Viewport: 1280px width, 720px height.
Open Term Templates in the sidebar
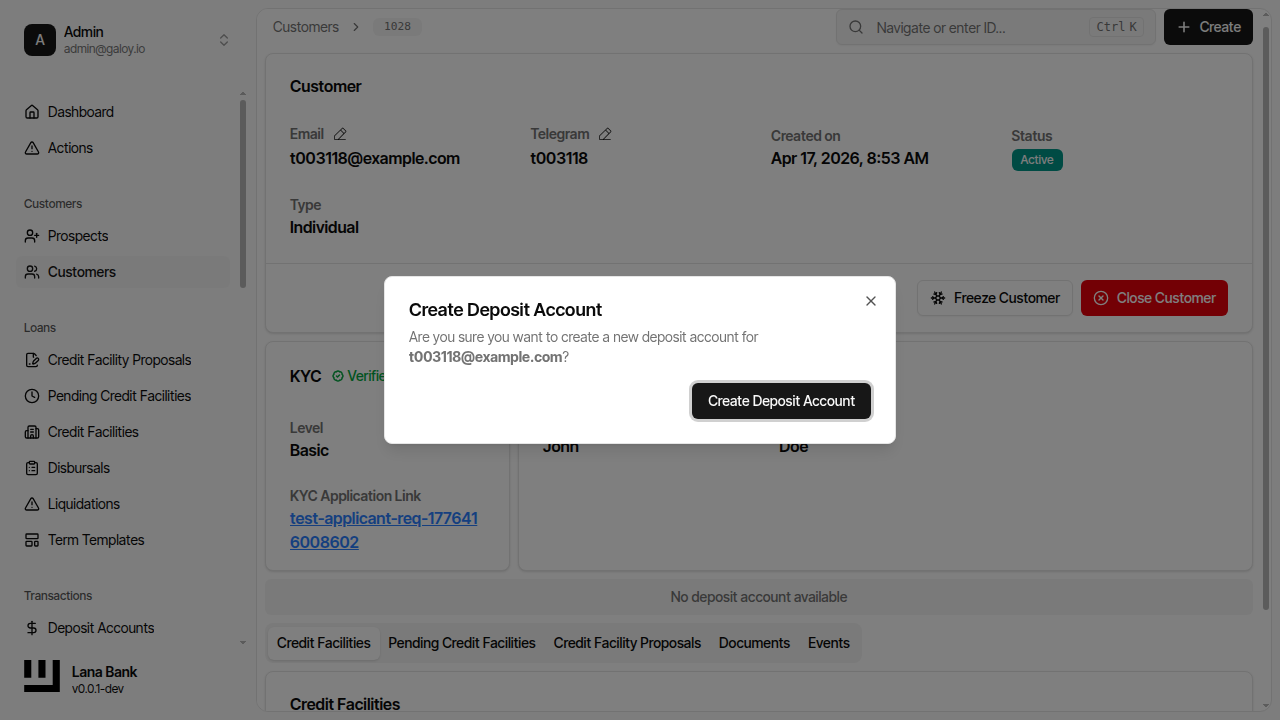(94, 539)
